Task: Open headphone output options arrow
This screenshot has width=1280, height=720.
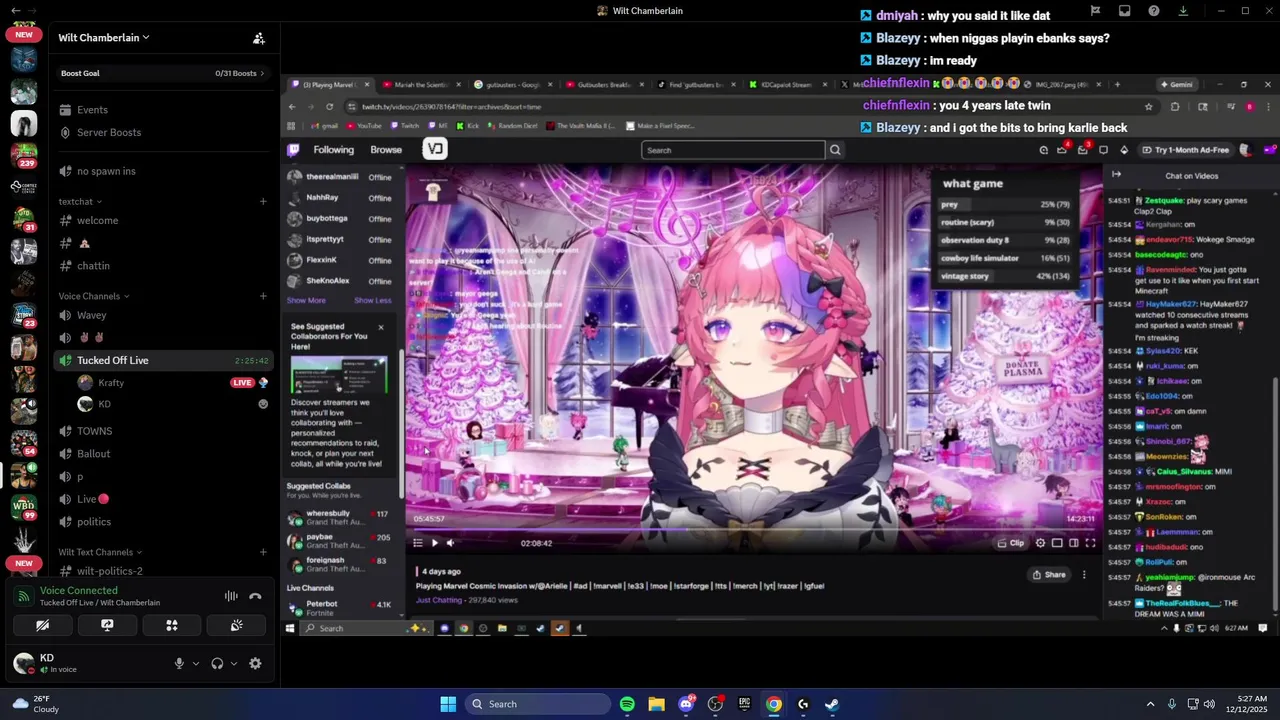Action: tap(234, 663)
